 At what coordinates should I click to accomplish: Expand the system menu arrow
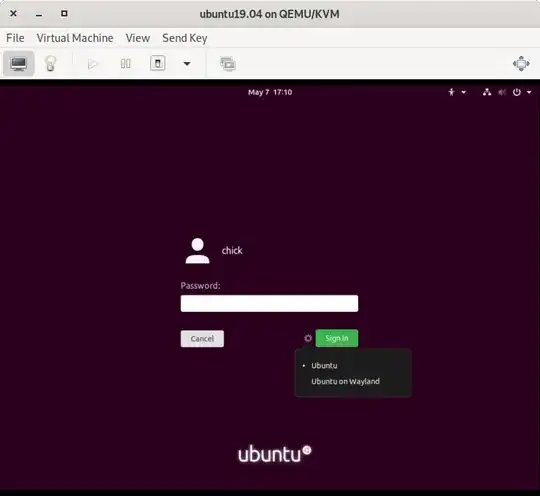529,92
